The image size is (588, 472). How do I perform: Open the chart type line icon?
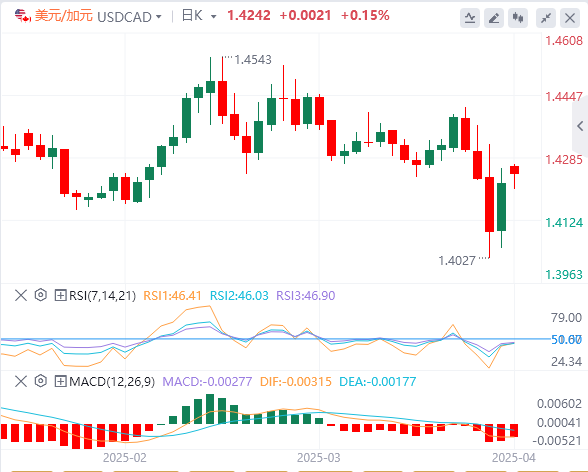pyautogui.click(x=470, y=18)
